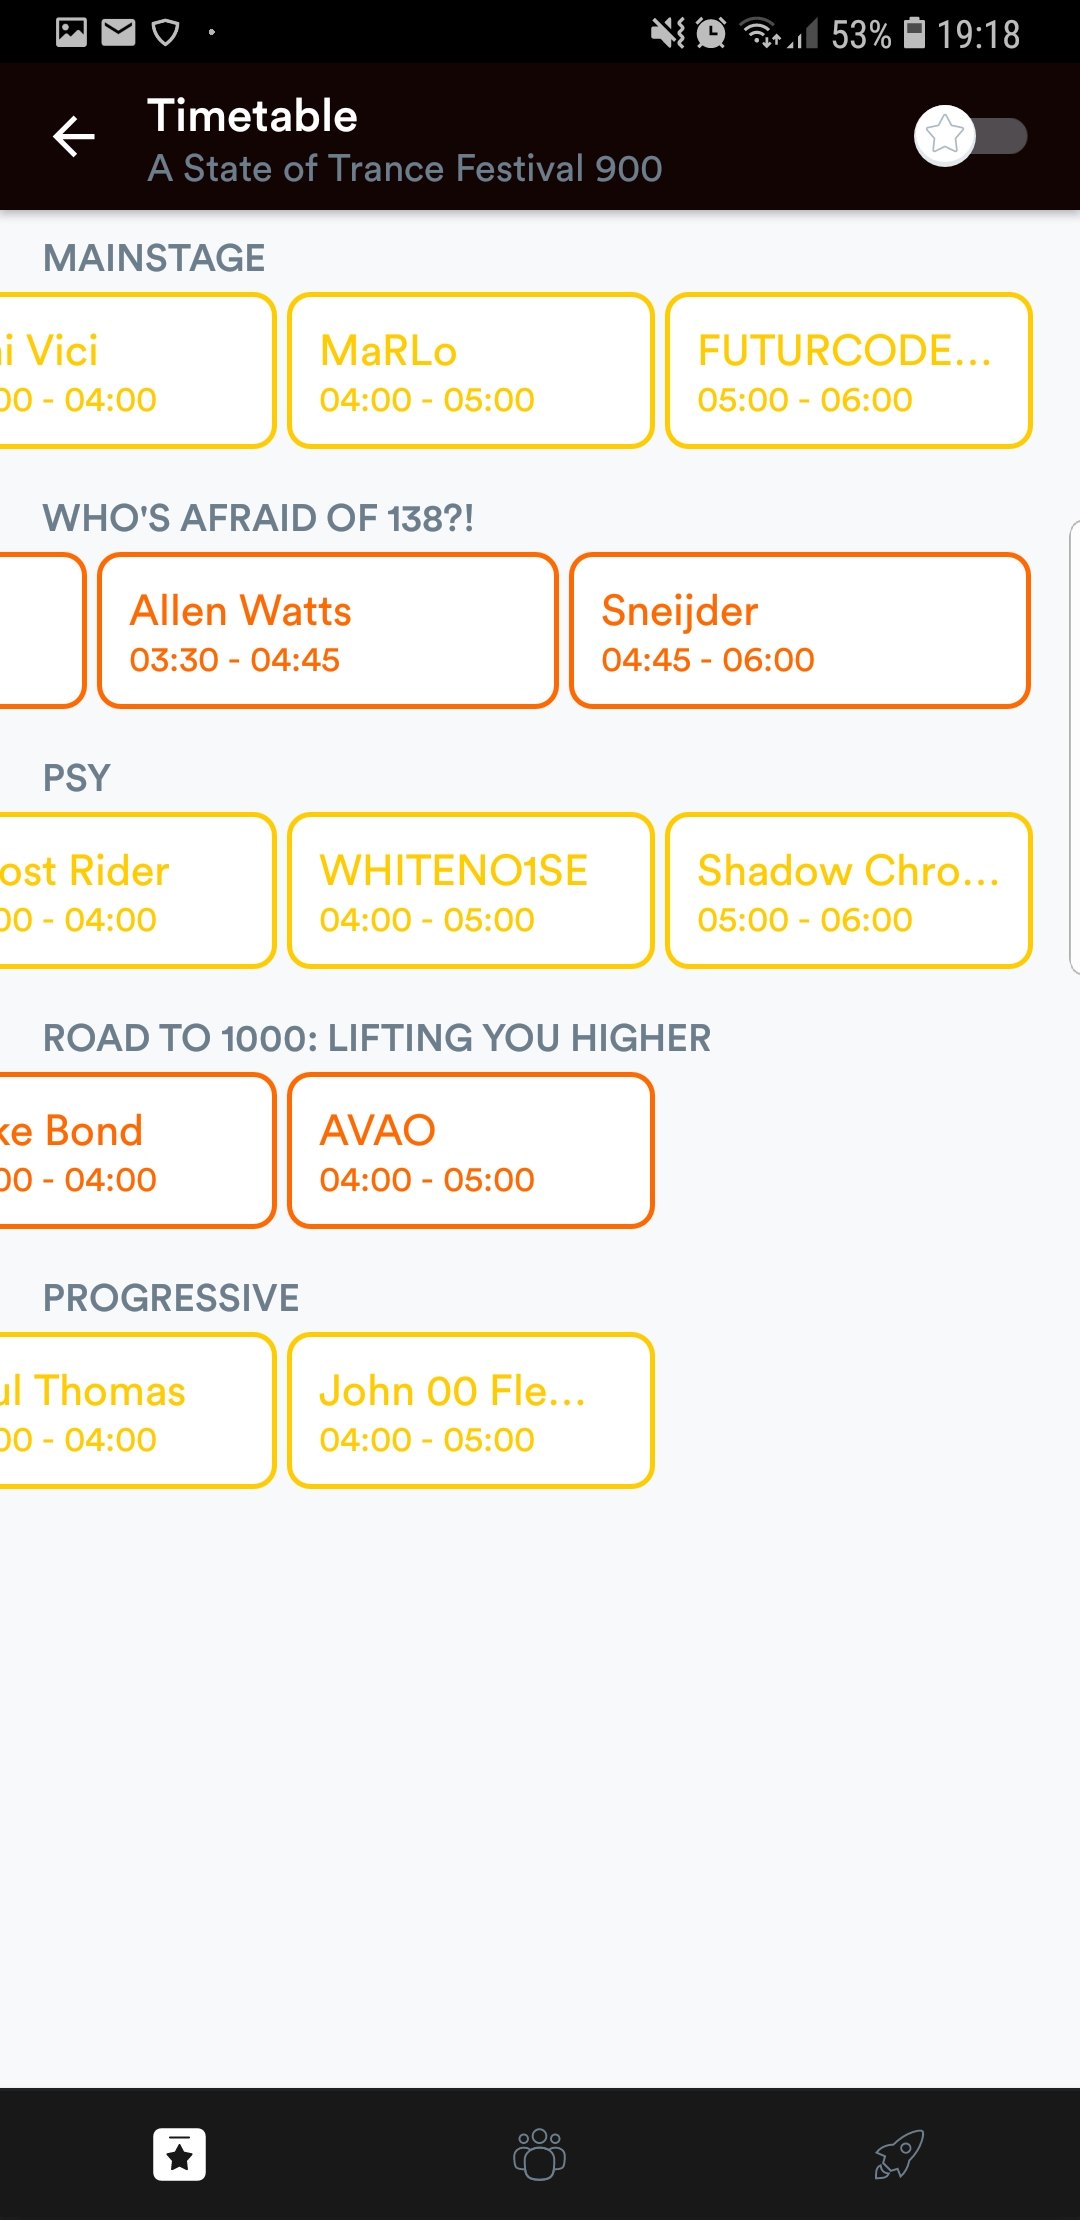Tap the shield icon in status bar
Viewport: 1080px width, 2220px height.
(165, 33)
